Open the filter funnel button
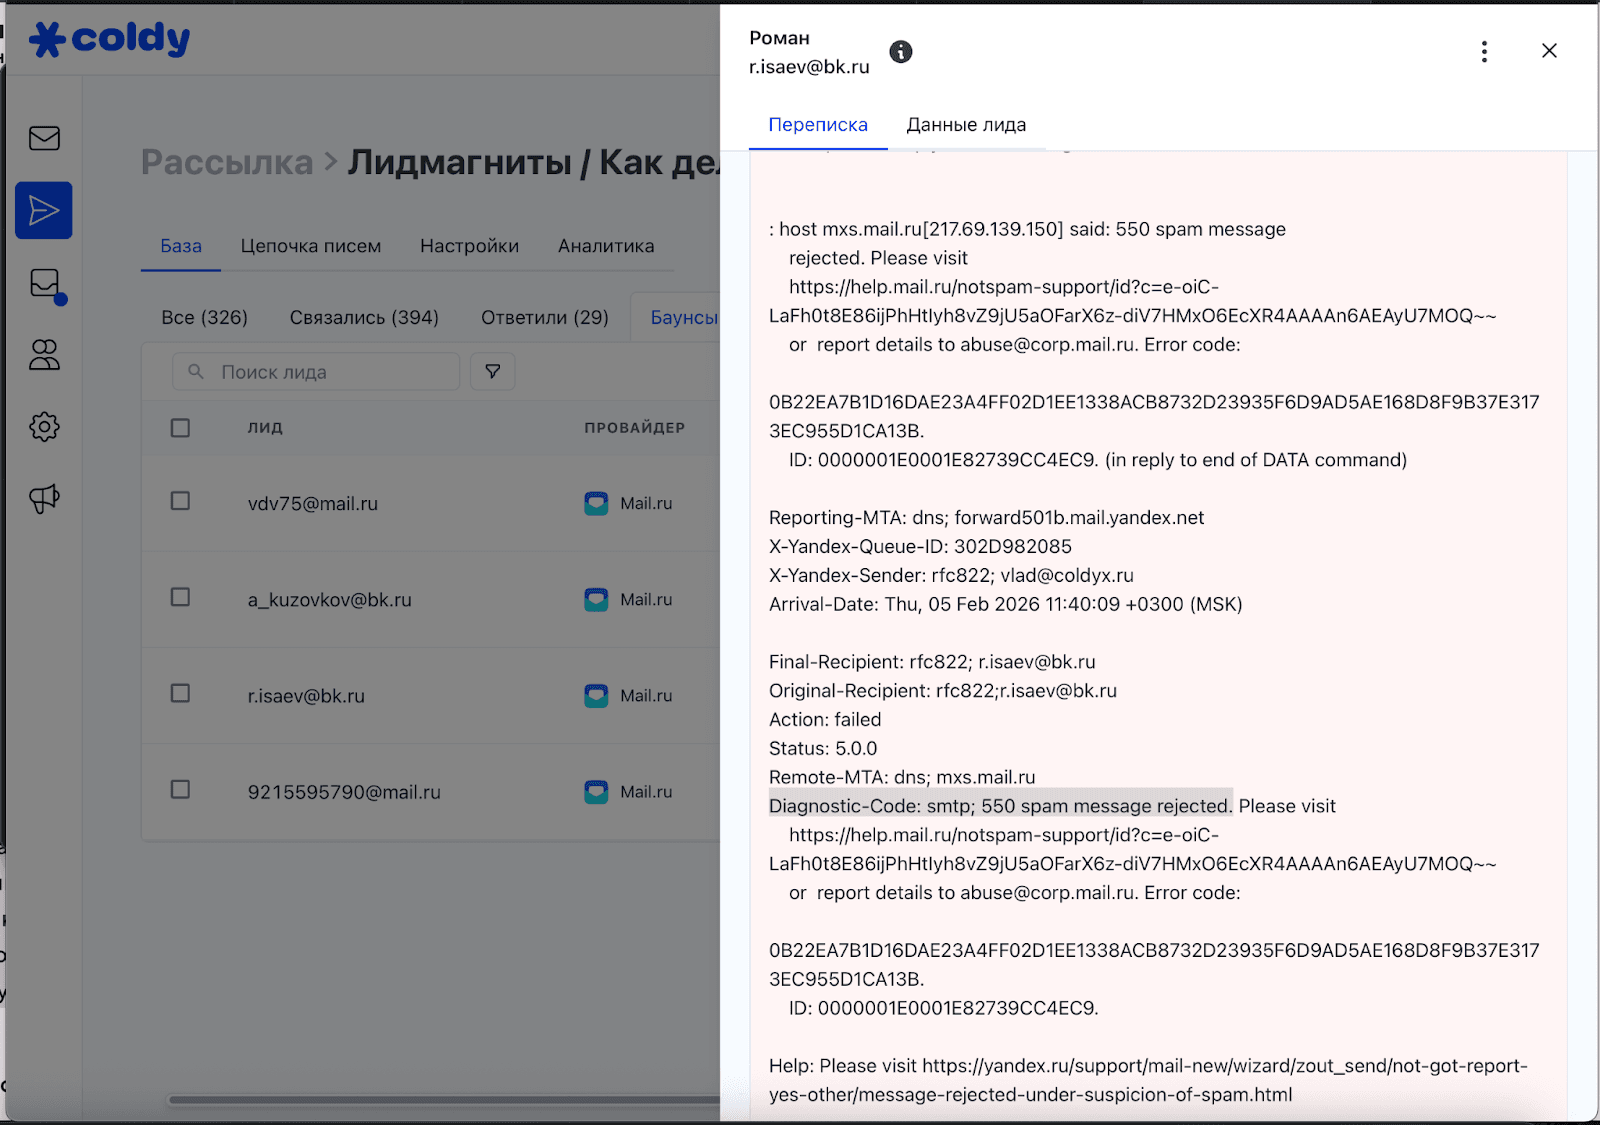The image size is (1600, 1125). 493,372
